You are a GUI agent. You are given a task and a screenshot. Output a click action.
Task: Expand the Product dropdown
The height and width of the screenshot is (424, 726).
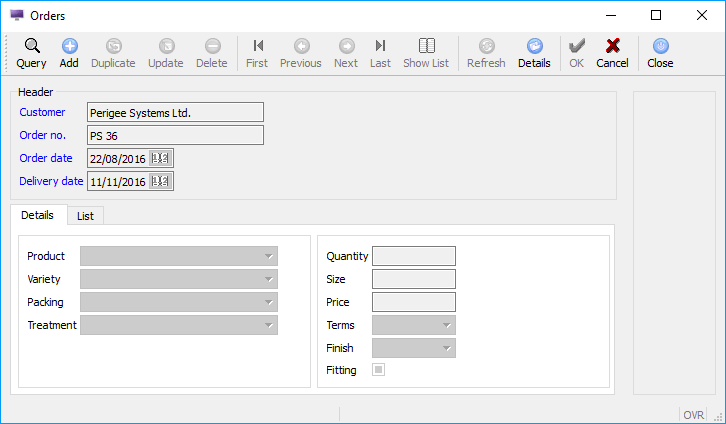click(268, 256)
